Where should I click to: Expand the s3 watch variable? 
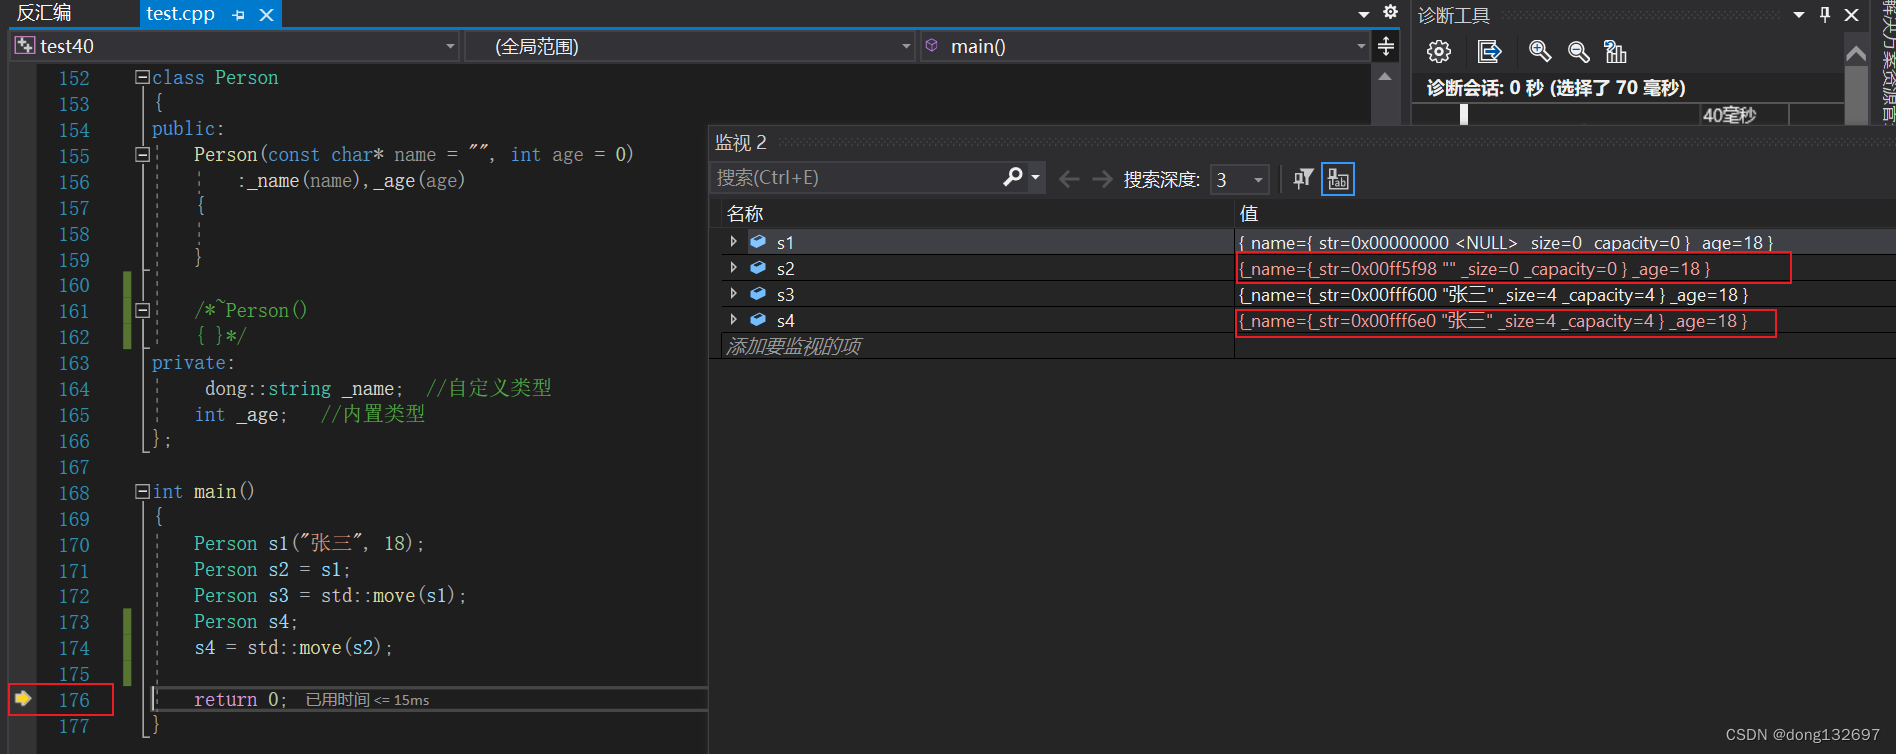[733, 294]
